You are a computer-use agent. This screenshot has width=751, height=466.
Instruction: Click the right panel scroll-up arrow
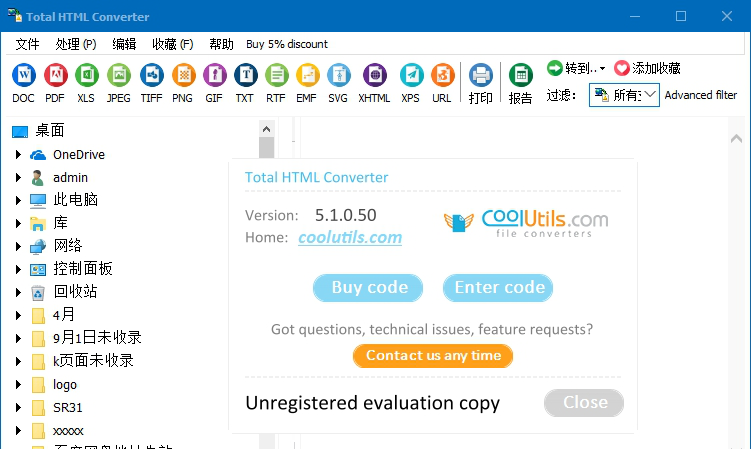point(737,139)
